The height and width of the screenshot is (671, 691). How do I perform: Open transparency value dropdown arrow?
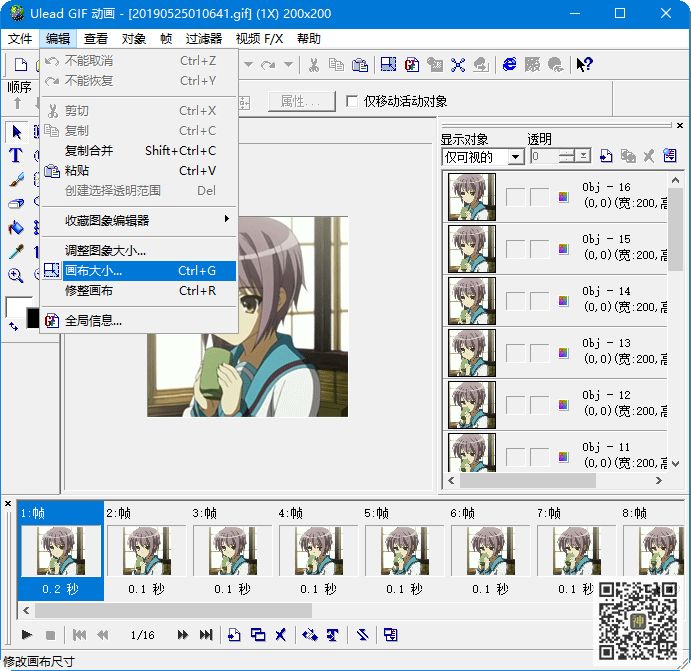point(583,156)
